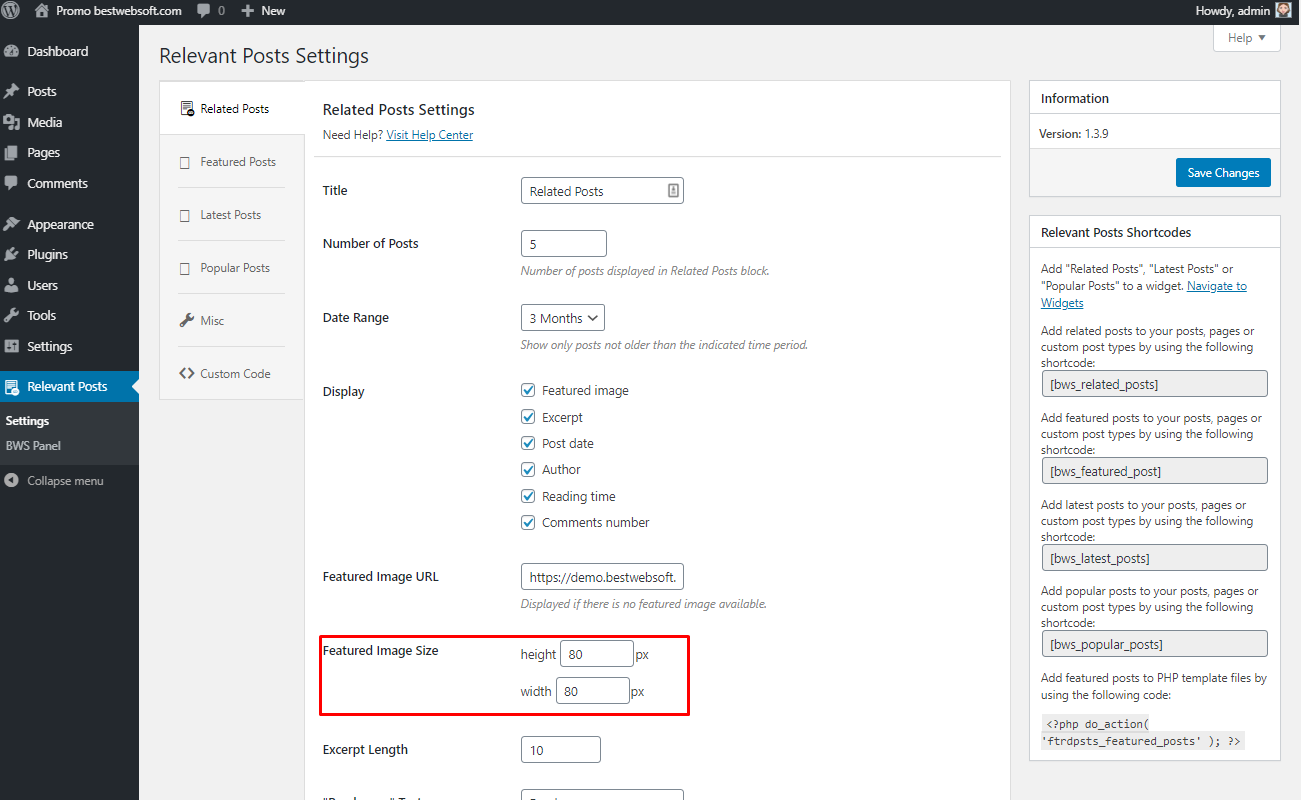Click the Featured Posts tab icon
The height and width of the screenshot is (800, 1301).
184,163
